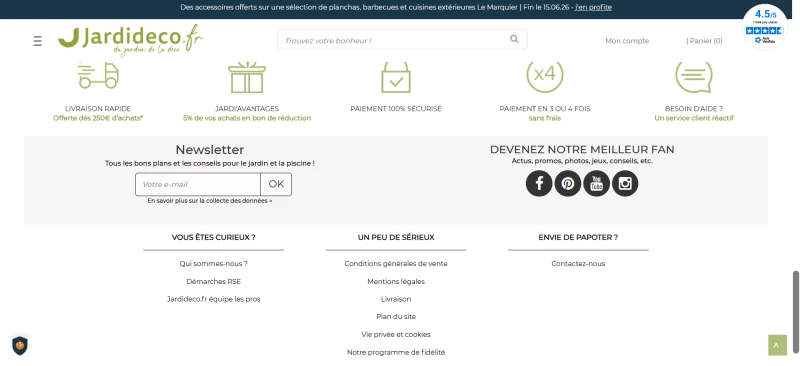
Task: Open 'Notre programme de fidélité' link
Action: click(x=396, y=352)
